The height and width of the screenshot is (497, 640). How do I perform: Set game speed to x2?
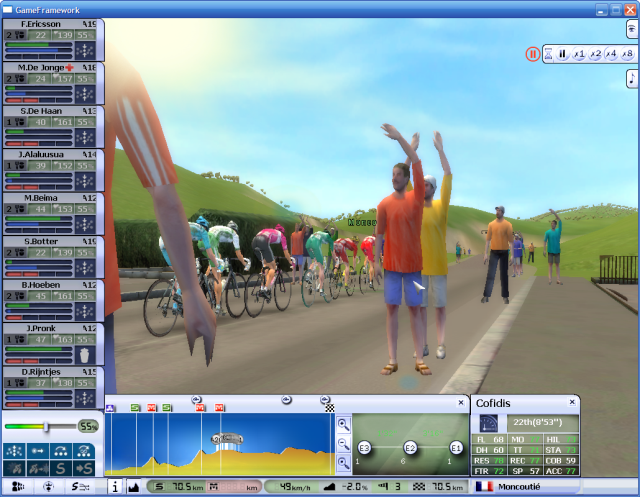coord(595,54)
